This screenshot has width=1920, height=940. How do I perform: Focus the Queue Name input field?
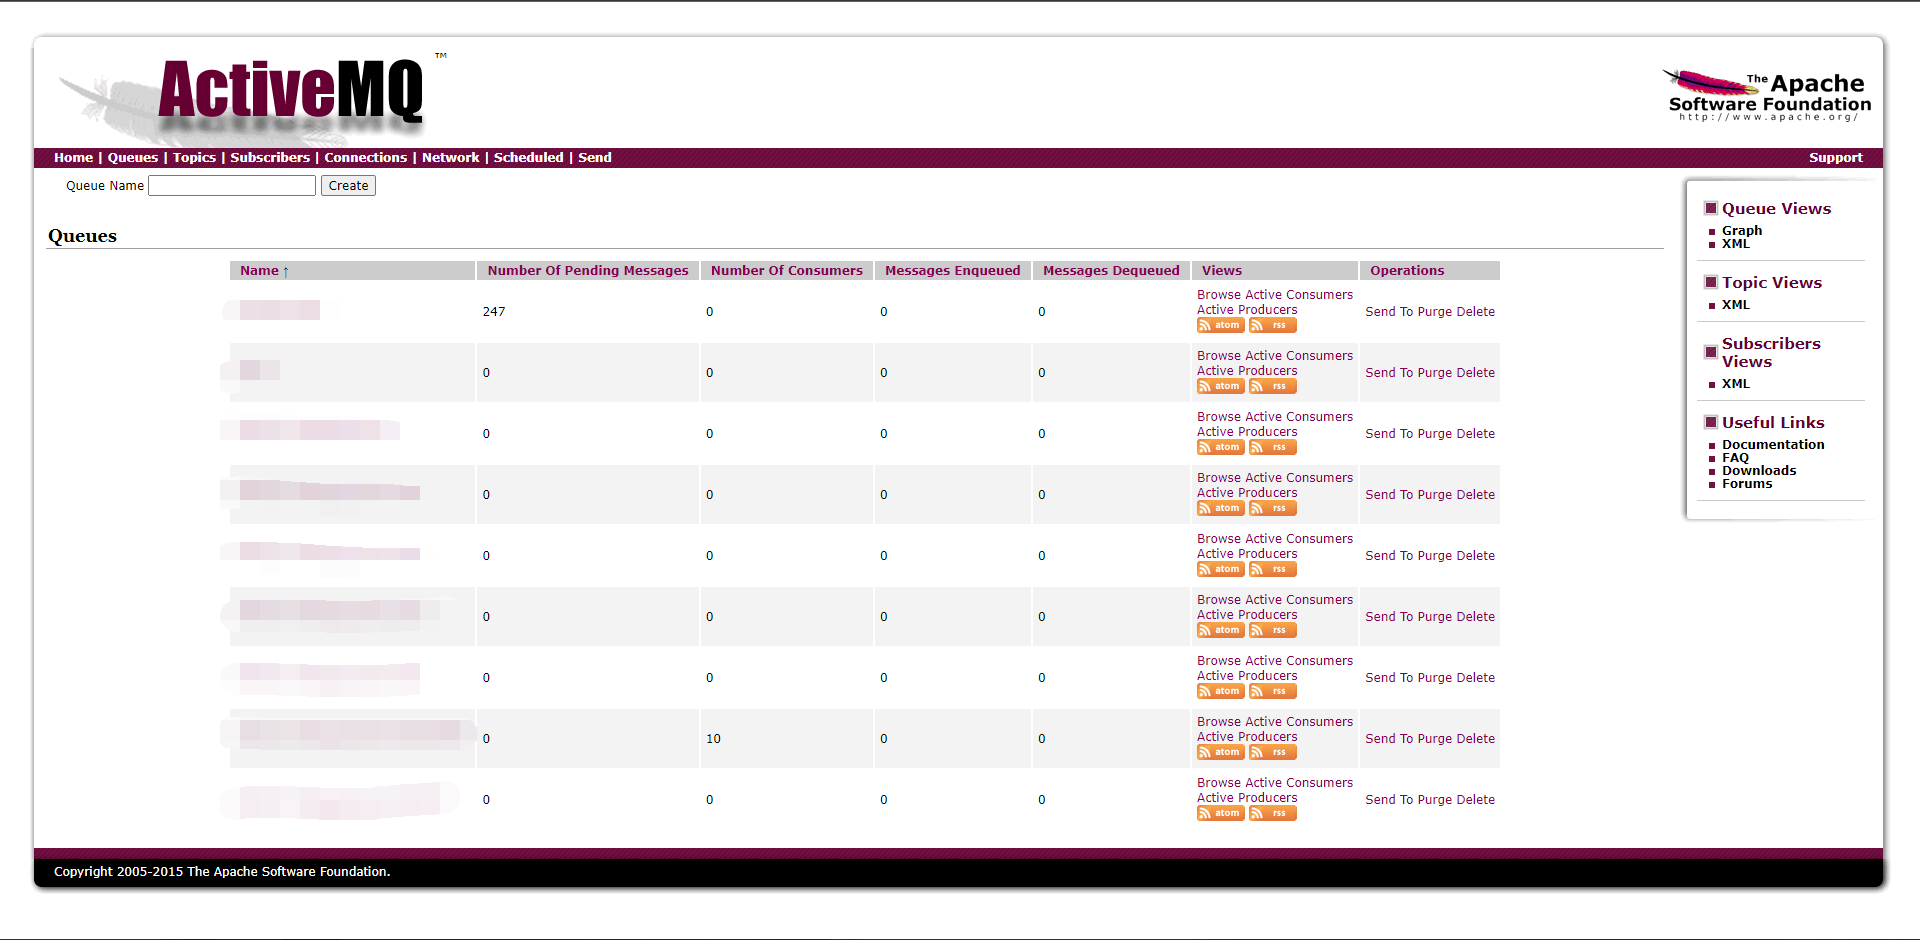click(x=232, y=186)
